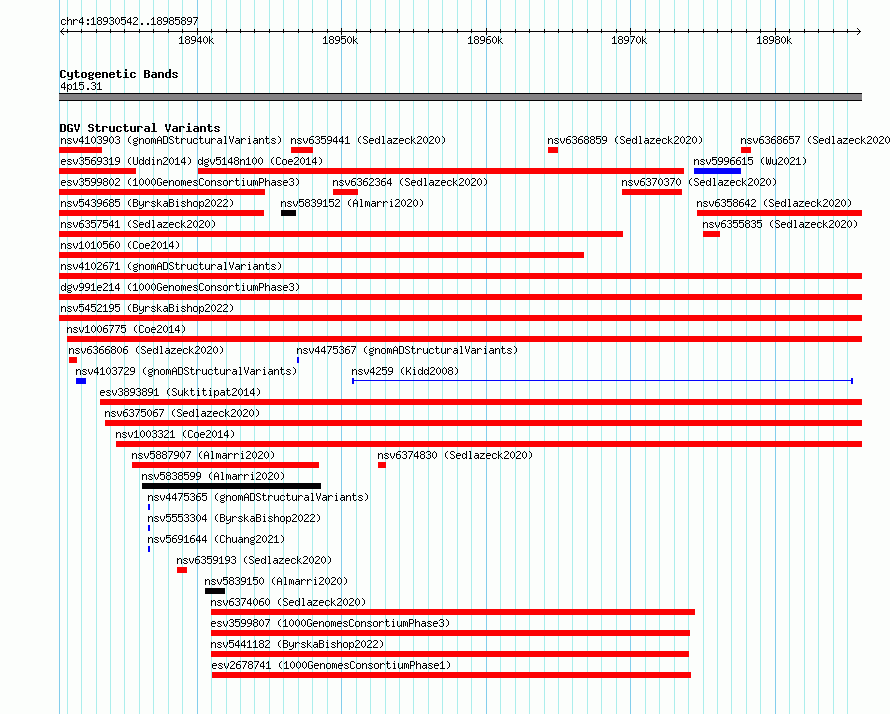Open nsv4102671 gnomADStructuralVariants label
Viewport: 890px width, 714px height.
171,266
